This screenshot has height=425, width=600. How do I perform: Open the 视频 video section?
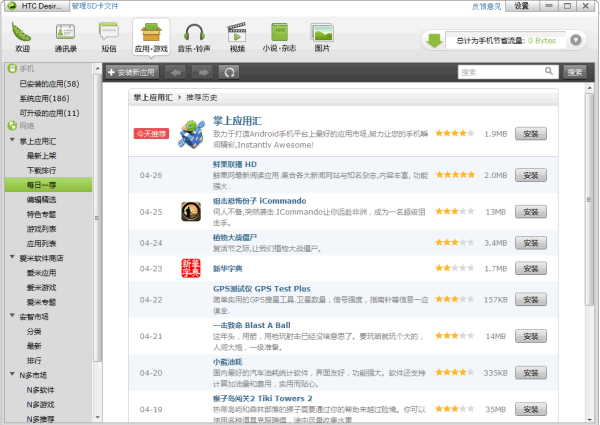tap(237, 36)
